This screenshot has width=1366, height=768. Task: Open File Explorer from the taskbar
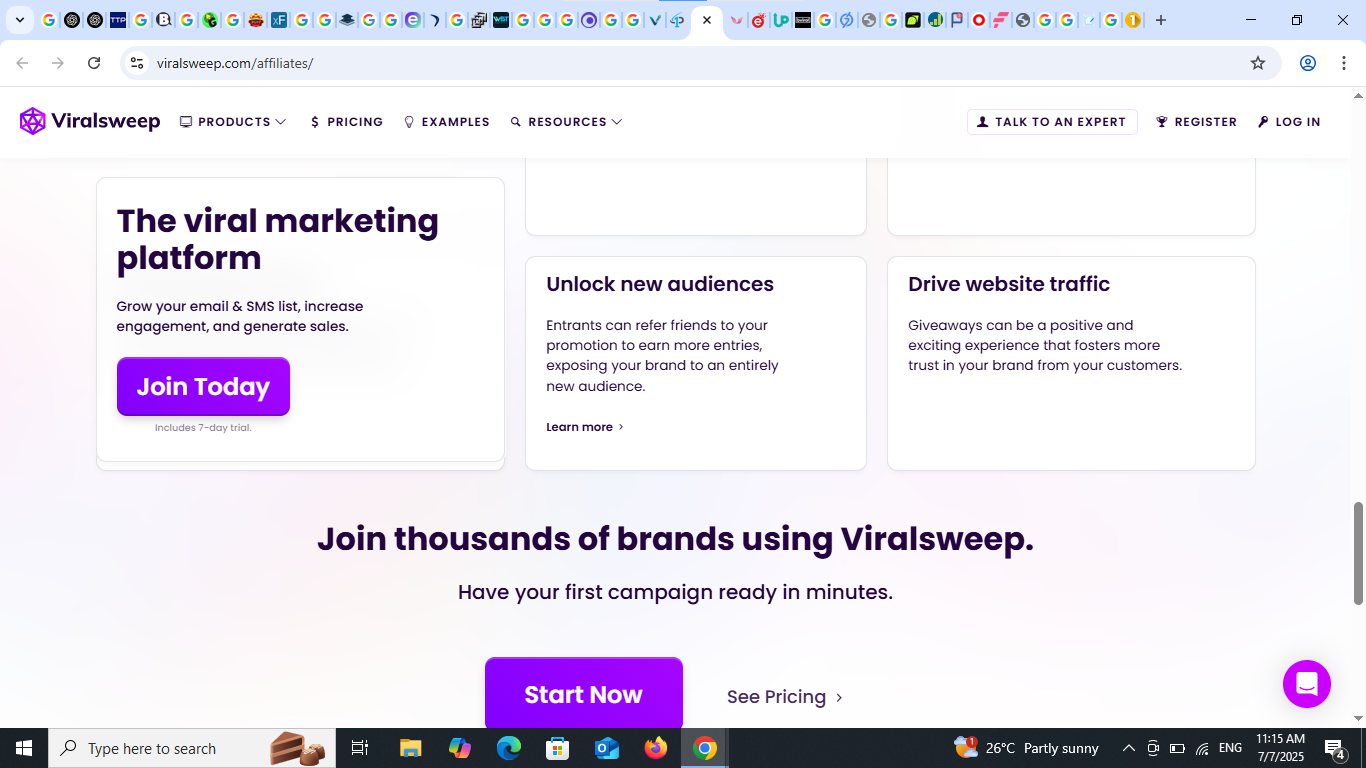pyautogui.click(x=410, y=748)
